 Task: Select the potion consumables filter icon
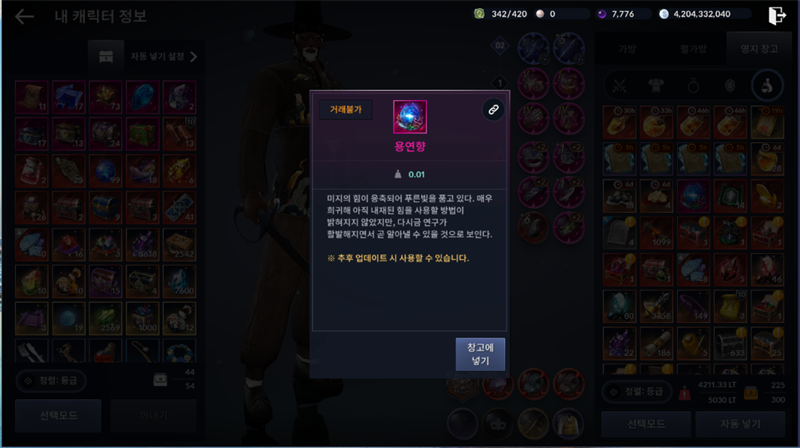(x=766, y=86)
